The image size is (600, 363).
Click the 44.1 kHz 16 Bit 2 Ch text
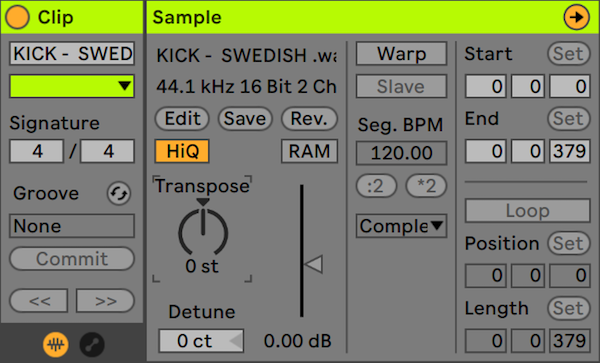[x=246, y=87]
